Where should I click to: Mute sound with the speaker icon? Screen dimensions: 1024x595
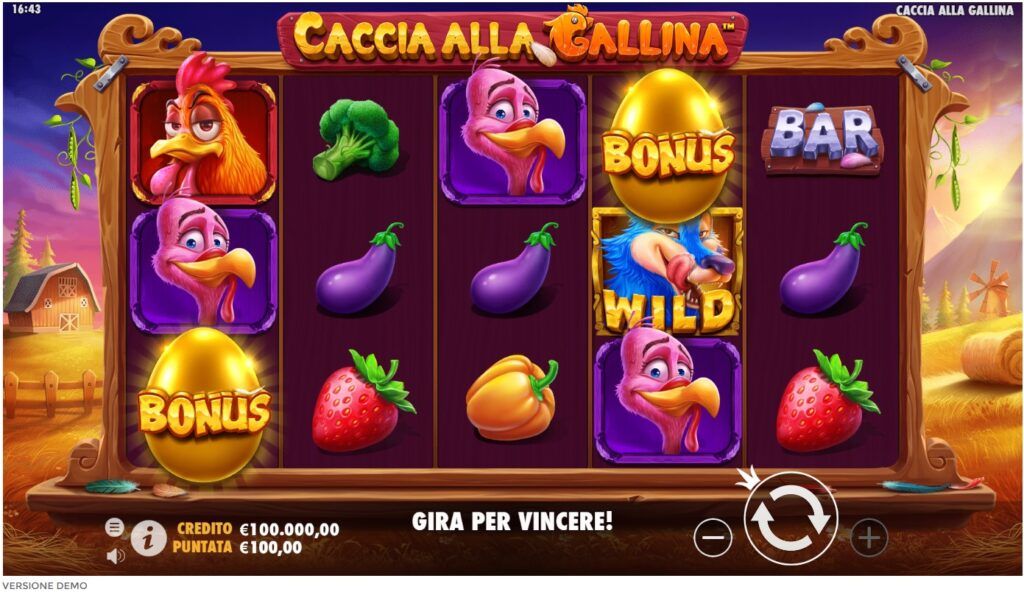[115, 556]
